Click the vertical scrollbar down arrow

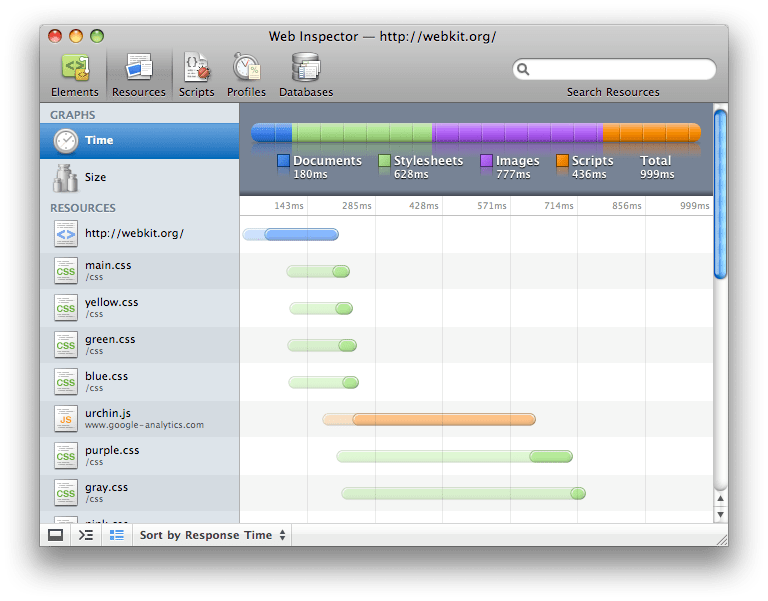pos(720,514)
